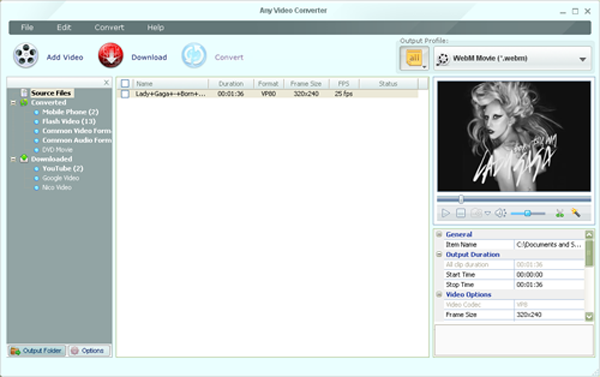Sort list by Duration column header
600x377 pixels.
click(231, 83)
